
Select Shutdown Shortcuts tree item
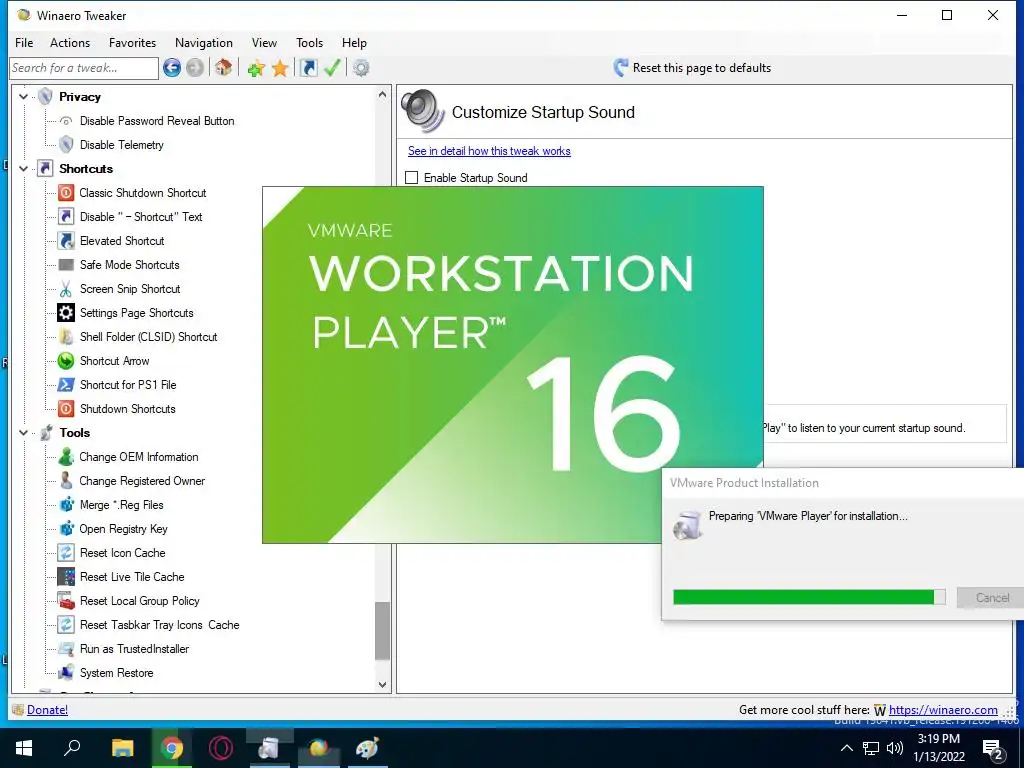coord(127,409)
